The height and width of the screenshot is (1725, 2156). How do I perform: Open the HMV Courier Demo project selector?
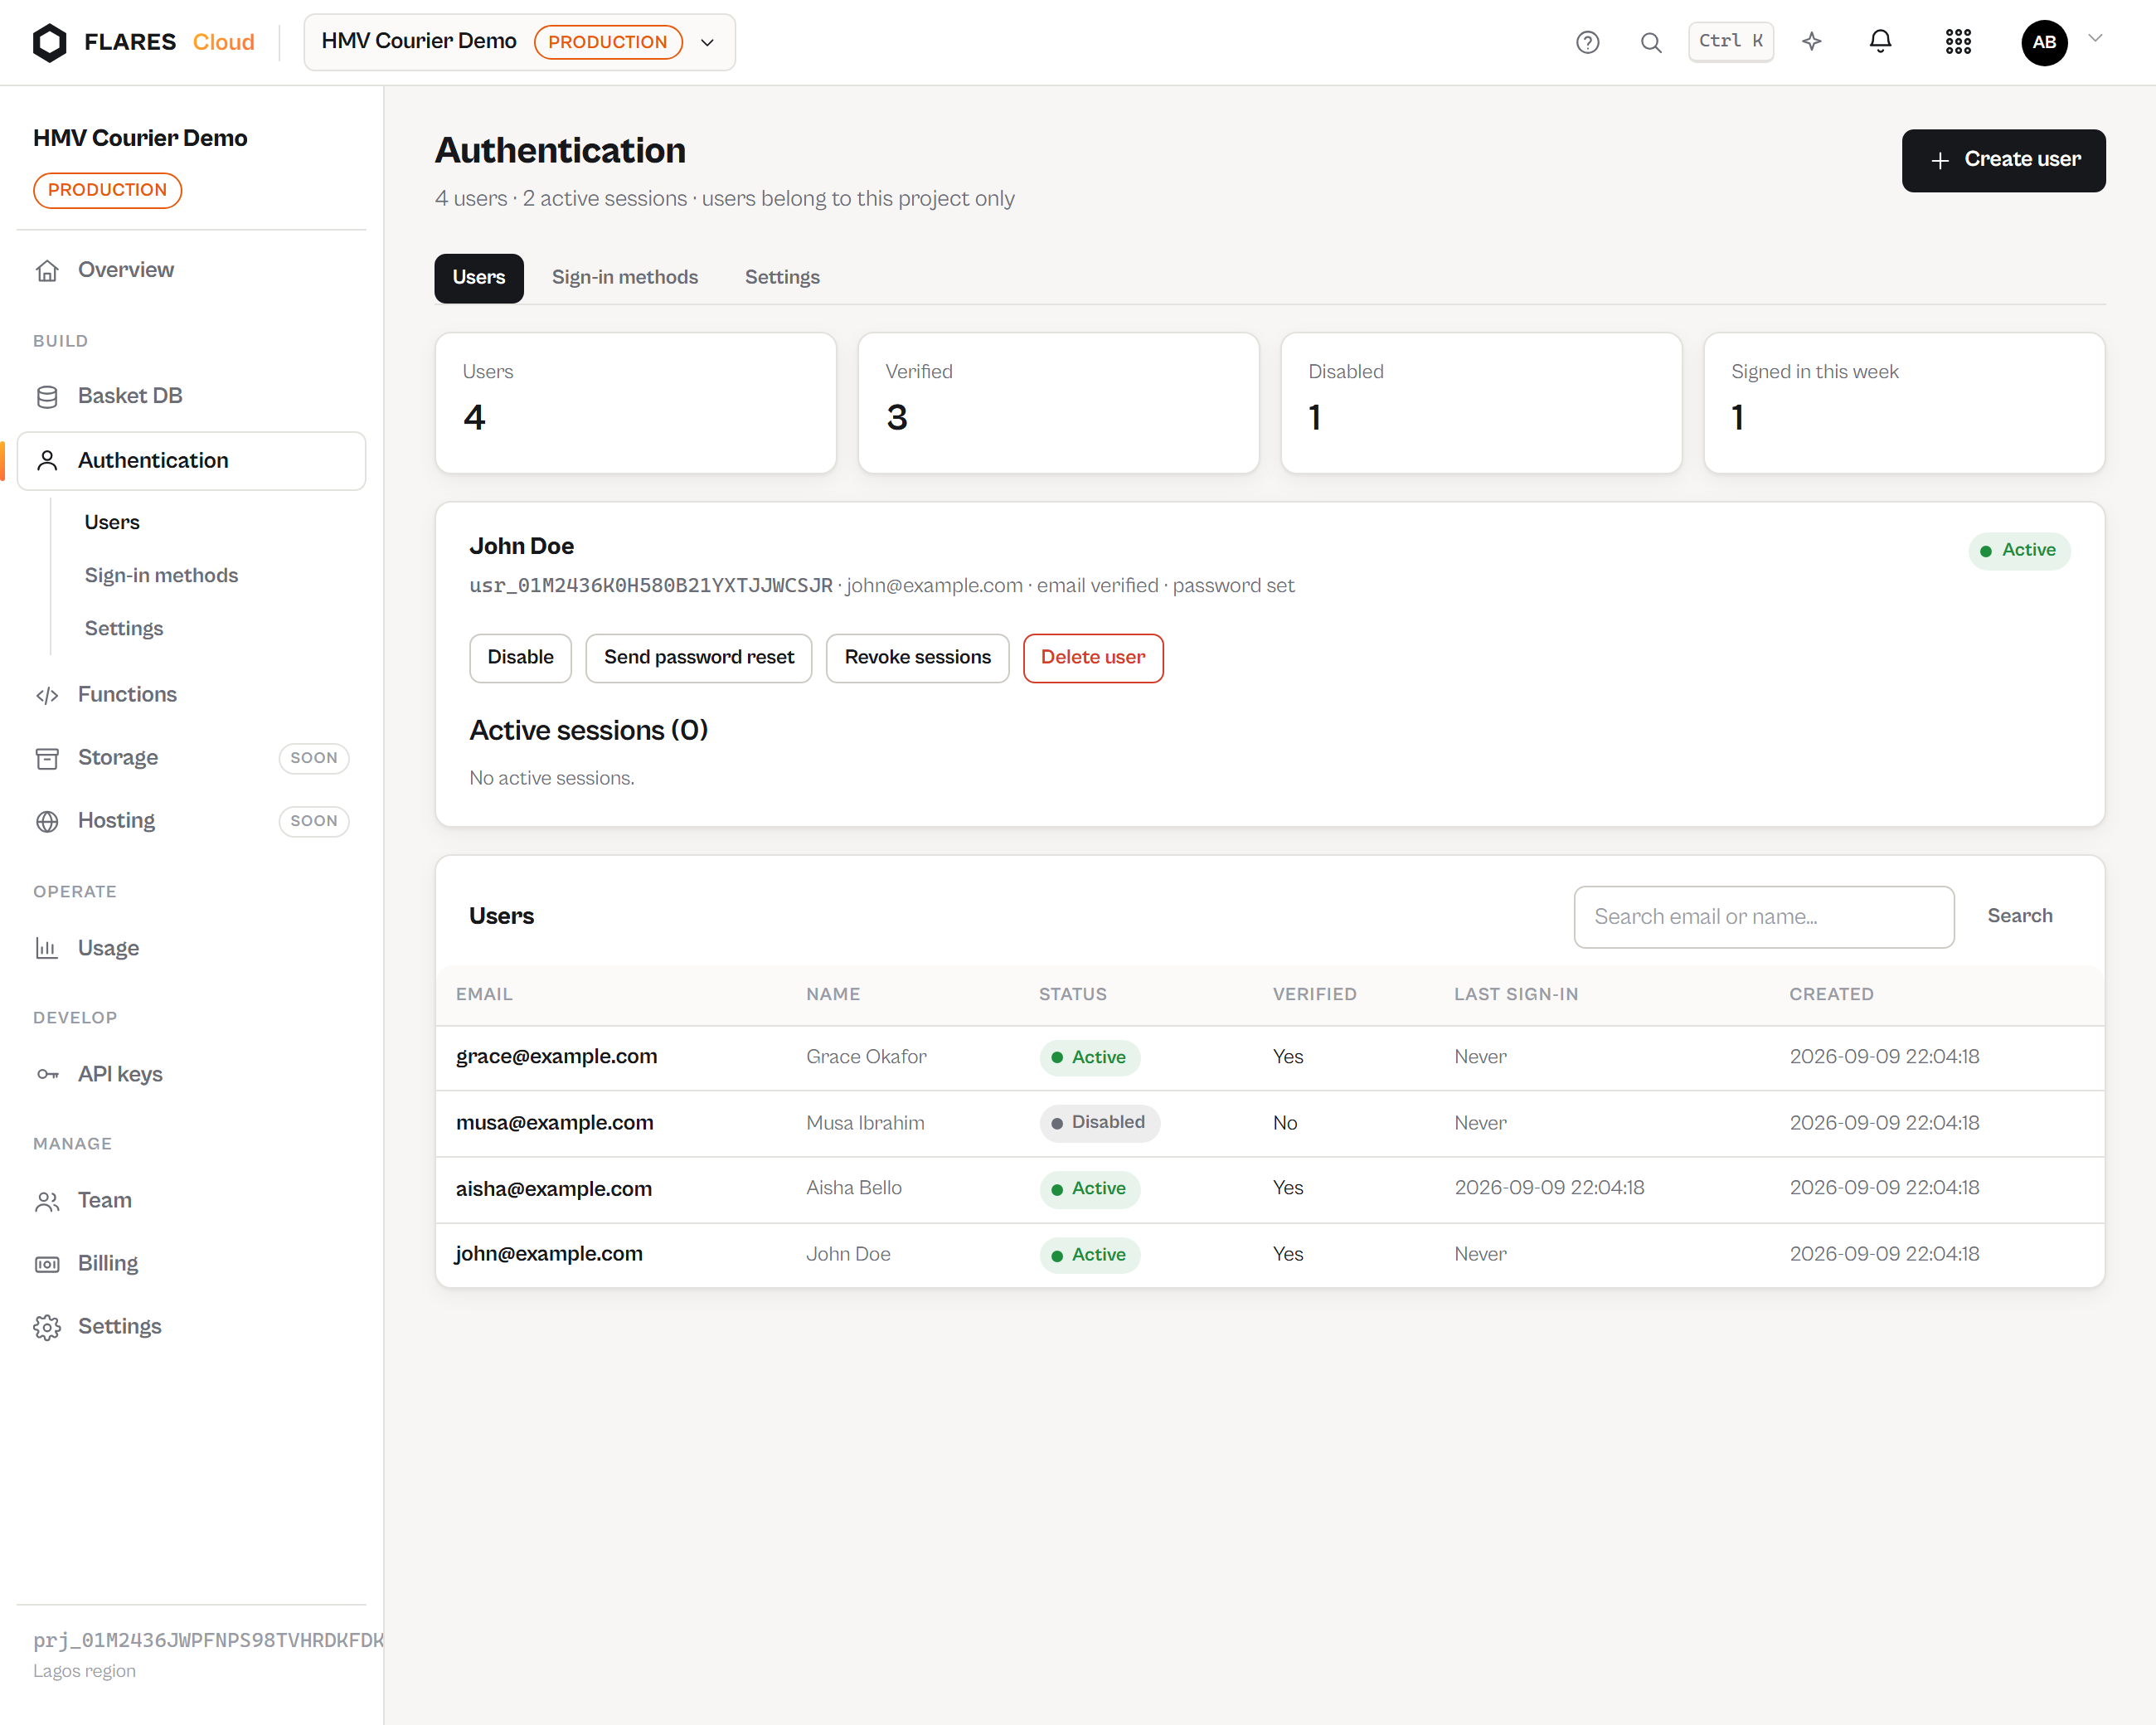click(519, 42)
